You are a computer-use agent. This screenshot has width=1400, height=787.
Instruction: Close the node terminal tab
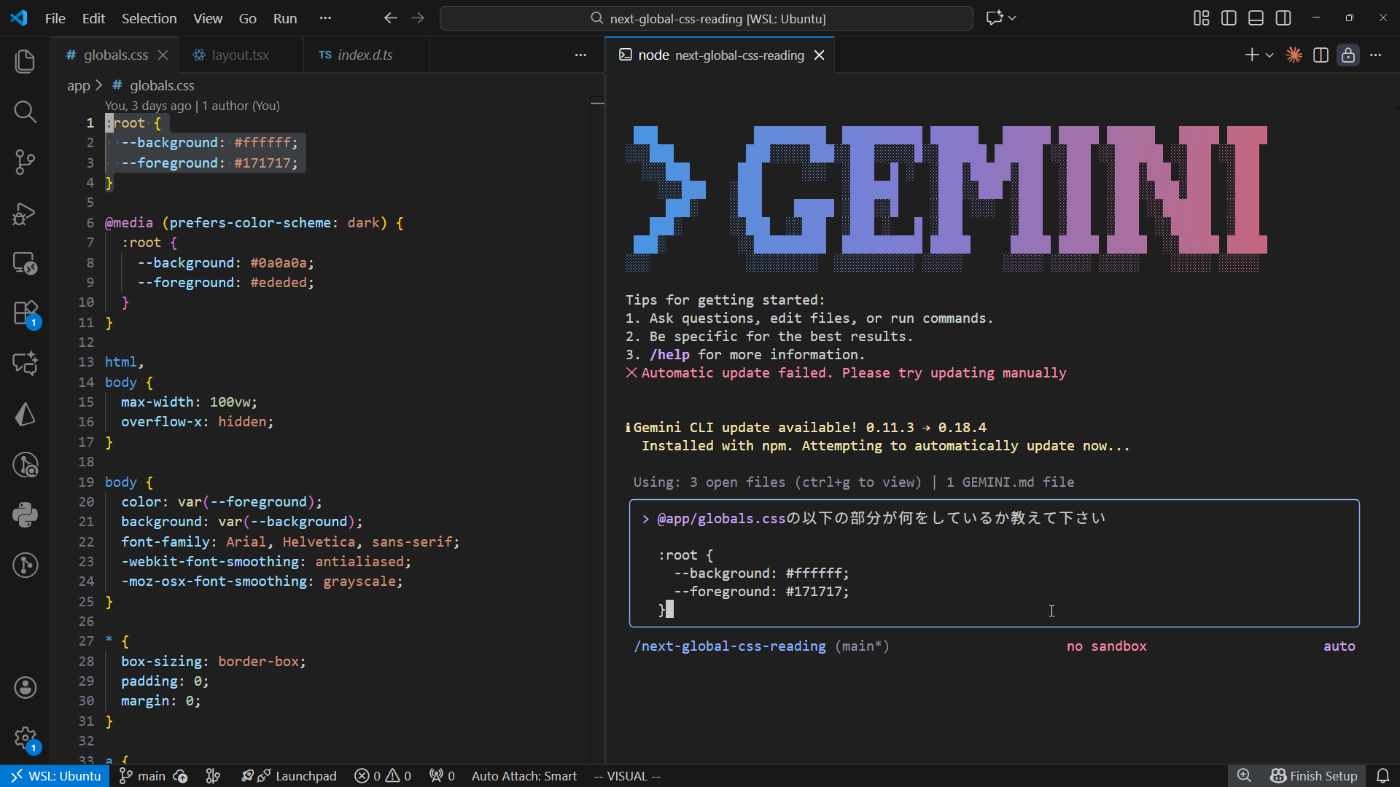819,55
